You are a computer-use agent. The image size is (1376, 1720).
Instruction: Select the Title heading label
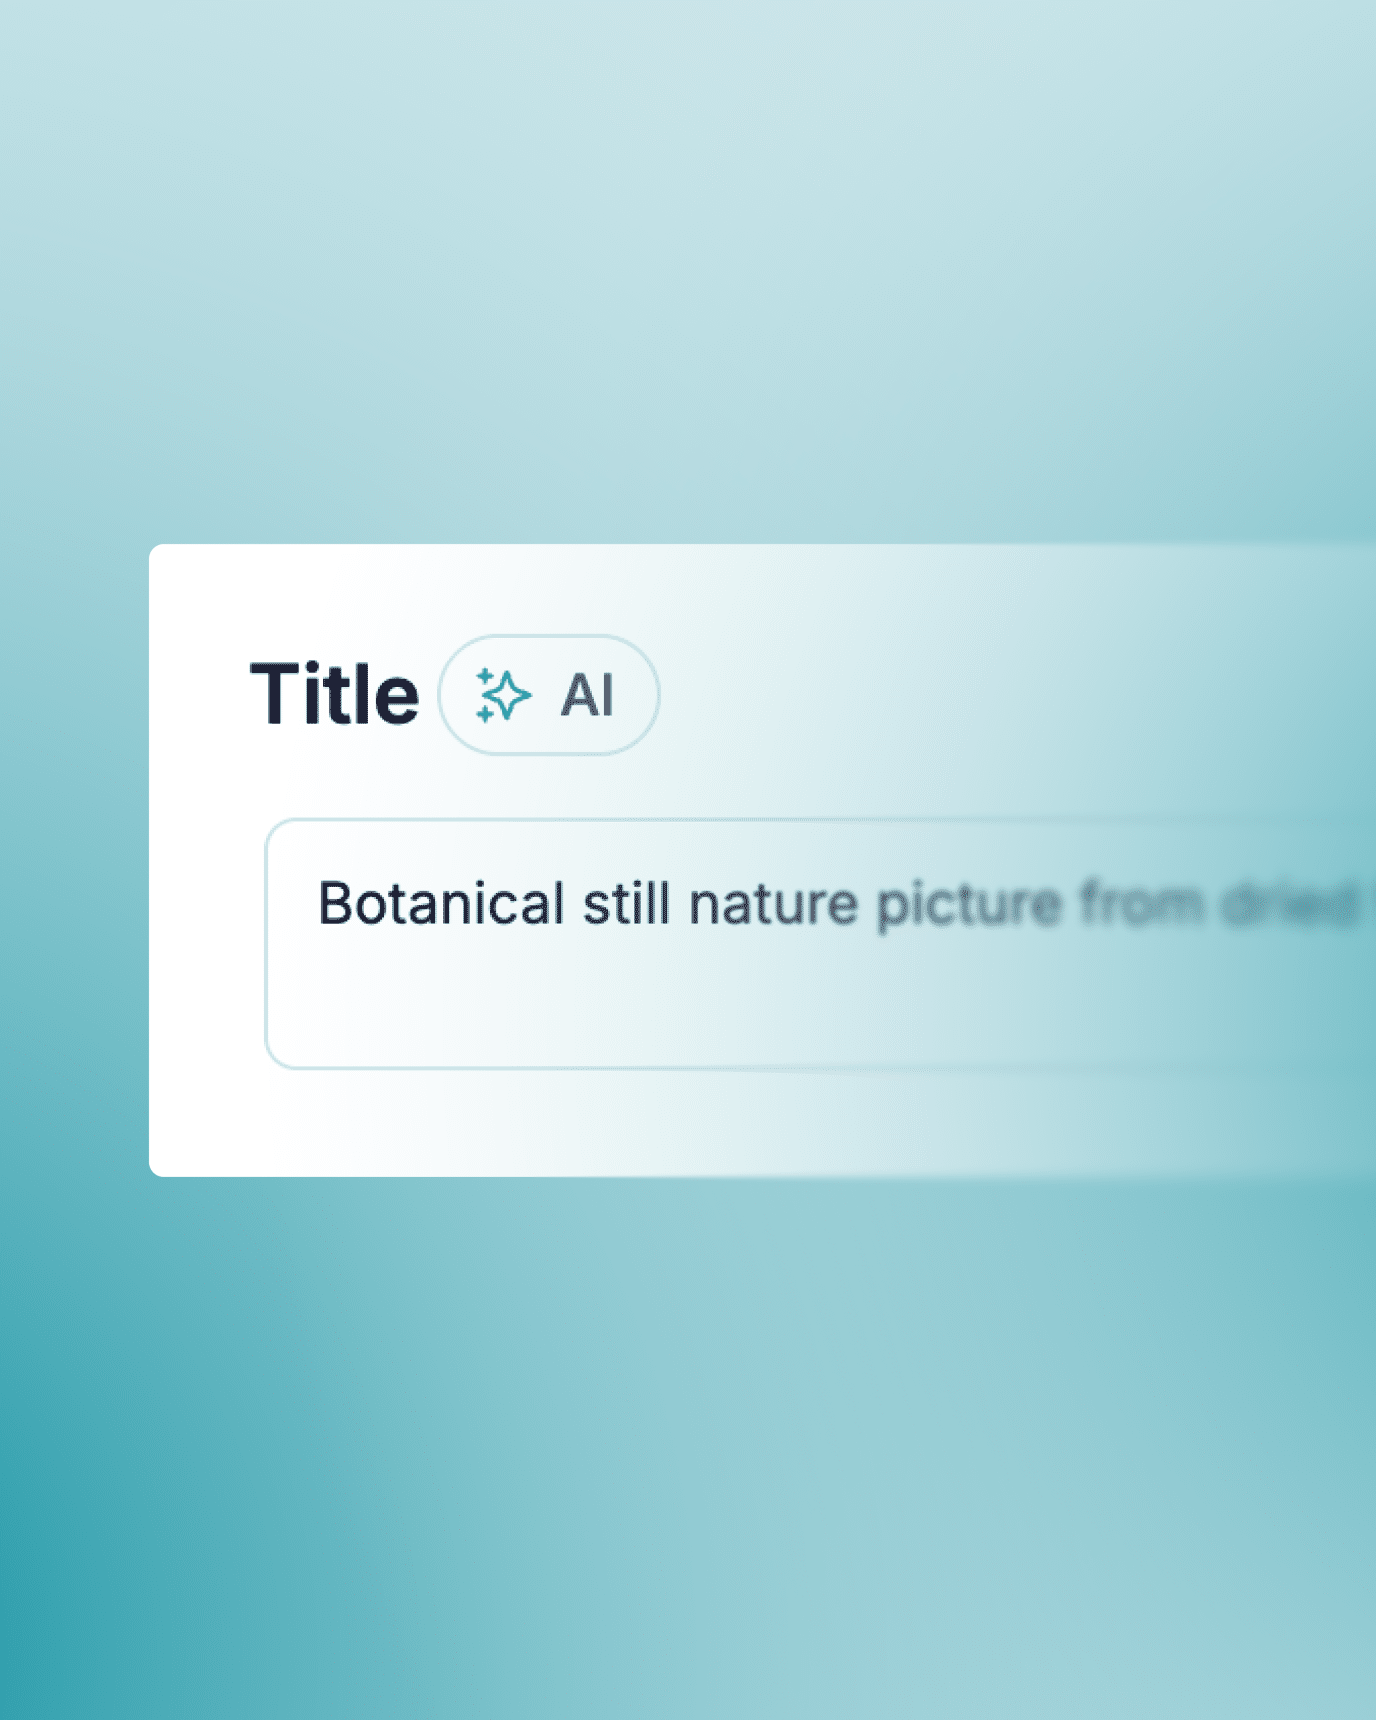334,694
